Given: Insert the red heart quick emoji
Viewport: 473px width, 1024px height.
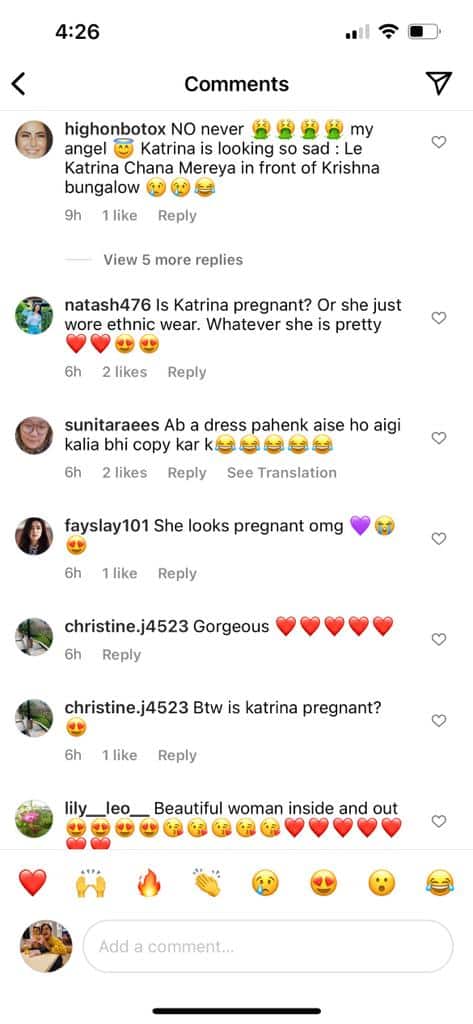Looking at the screenshot, I should (32, 883).
